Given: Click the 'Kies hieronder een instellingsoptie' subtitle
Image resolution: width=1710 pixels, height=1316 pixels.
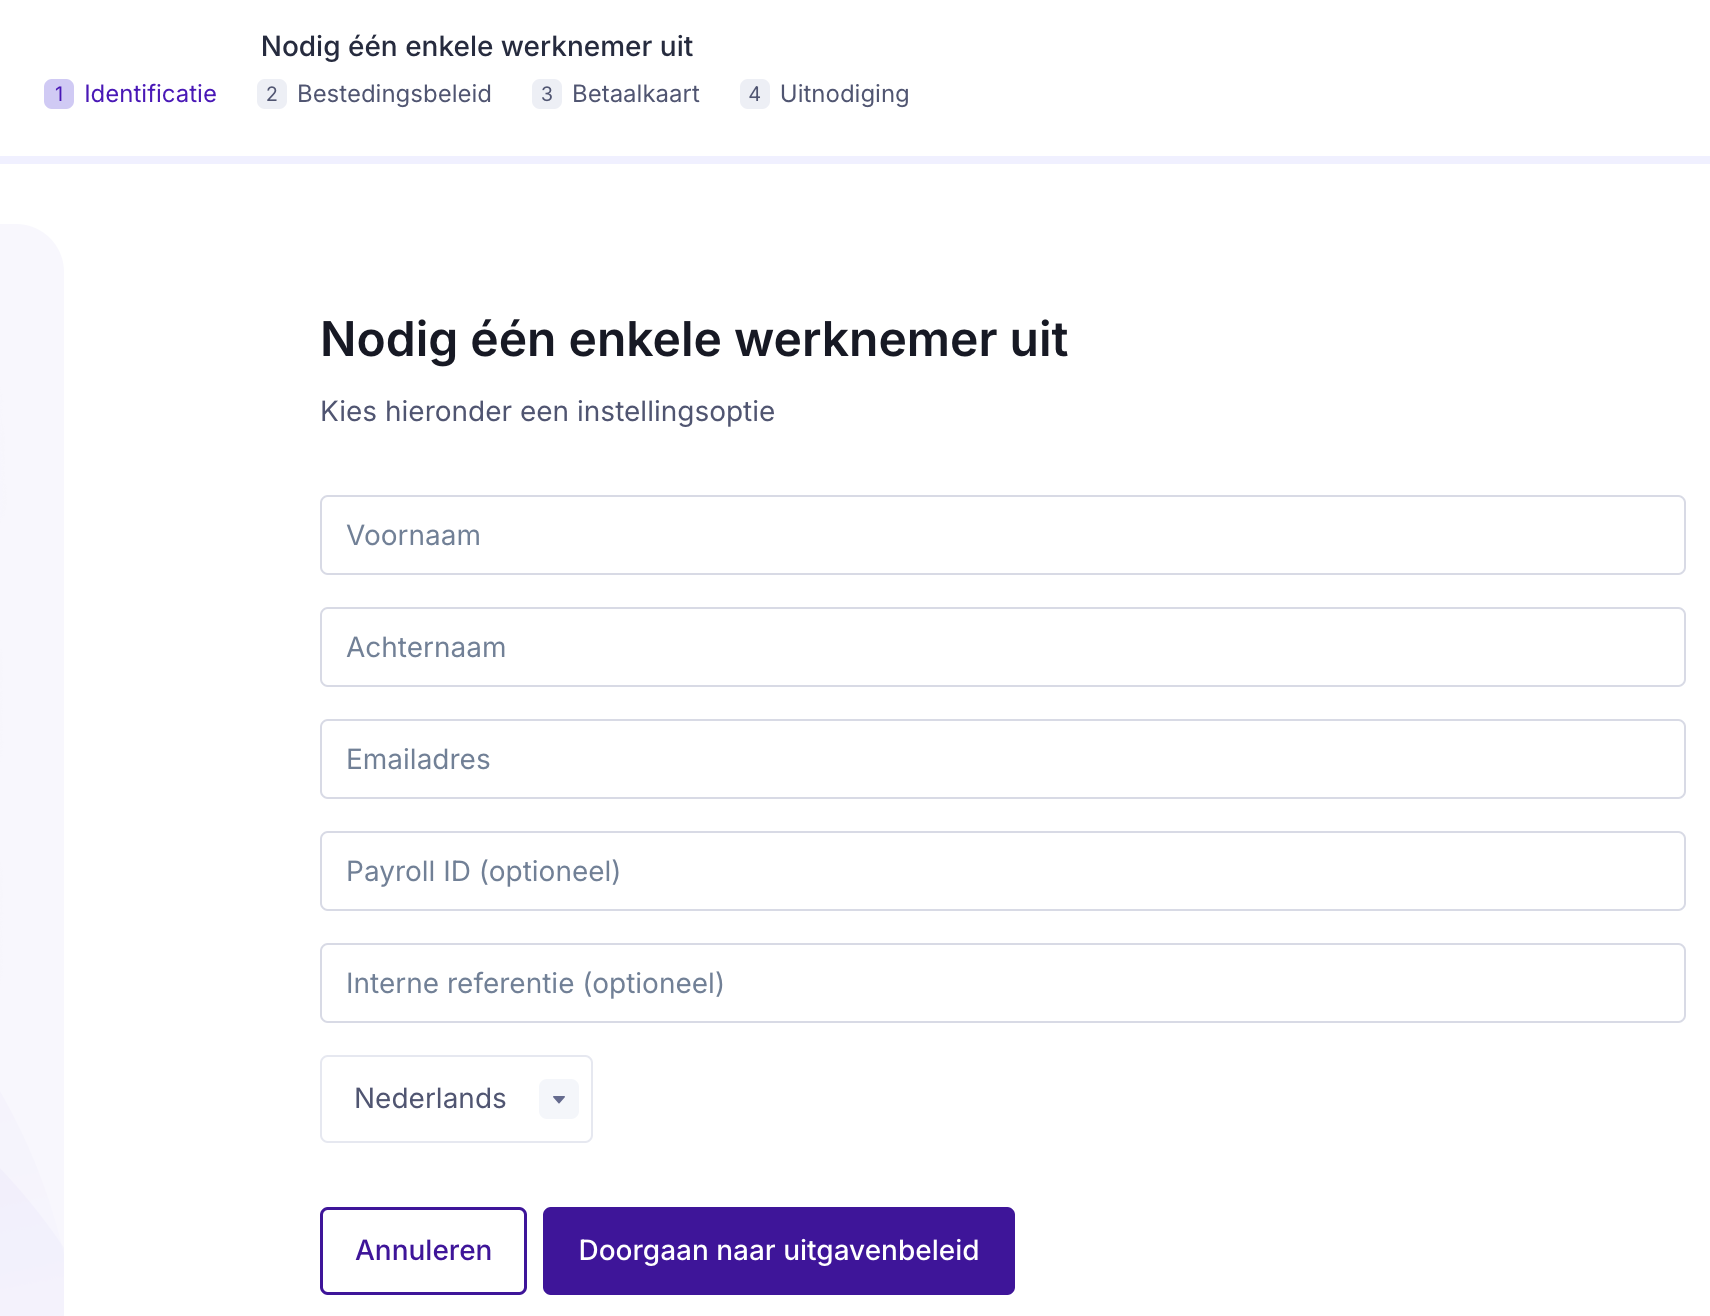Looking at the screenshot, I should 547,412.
